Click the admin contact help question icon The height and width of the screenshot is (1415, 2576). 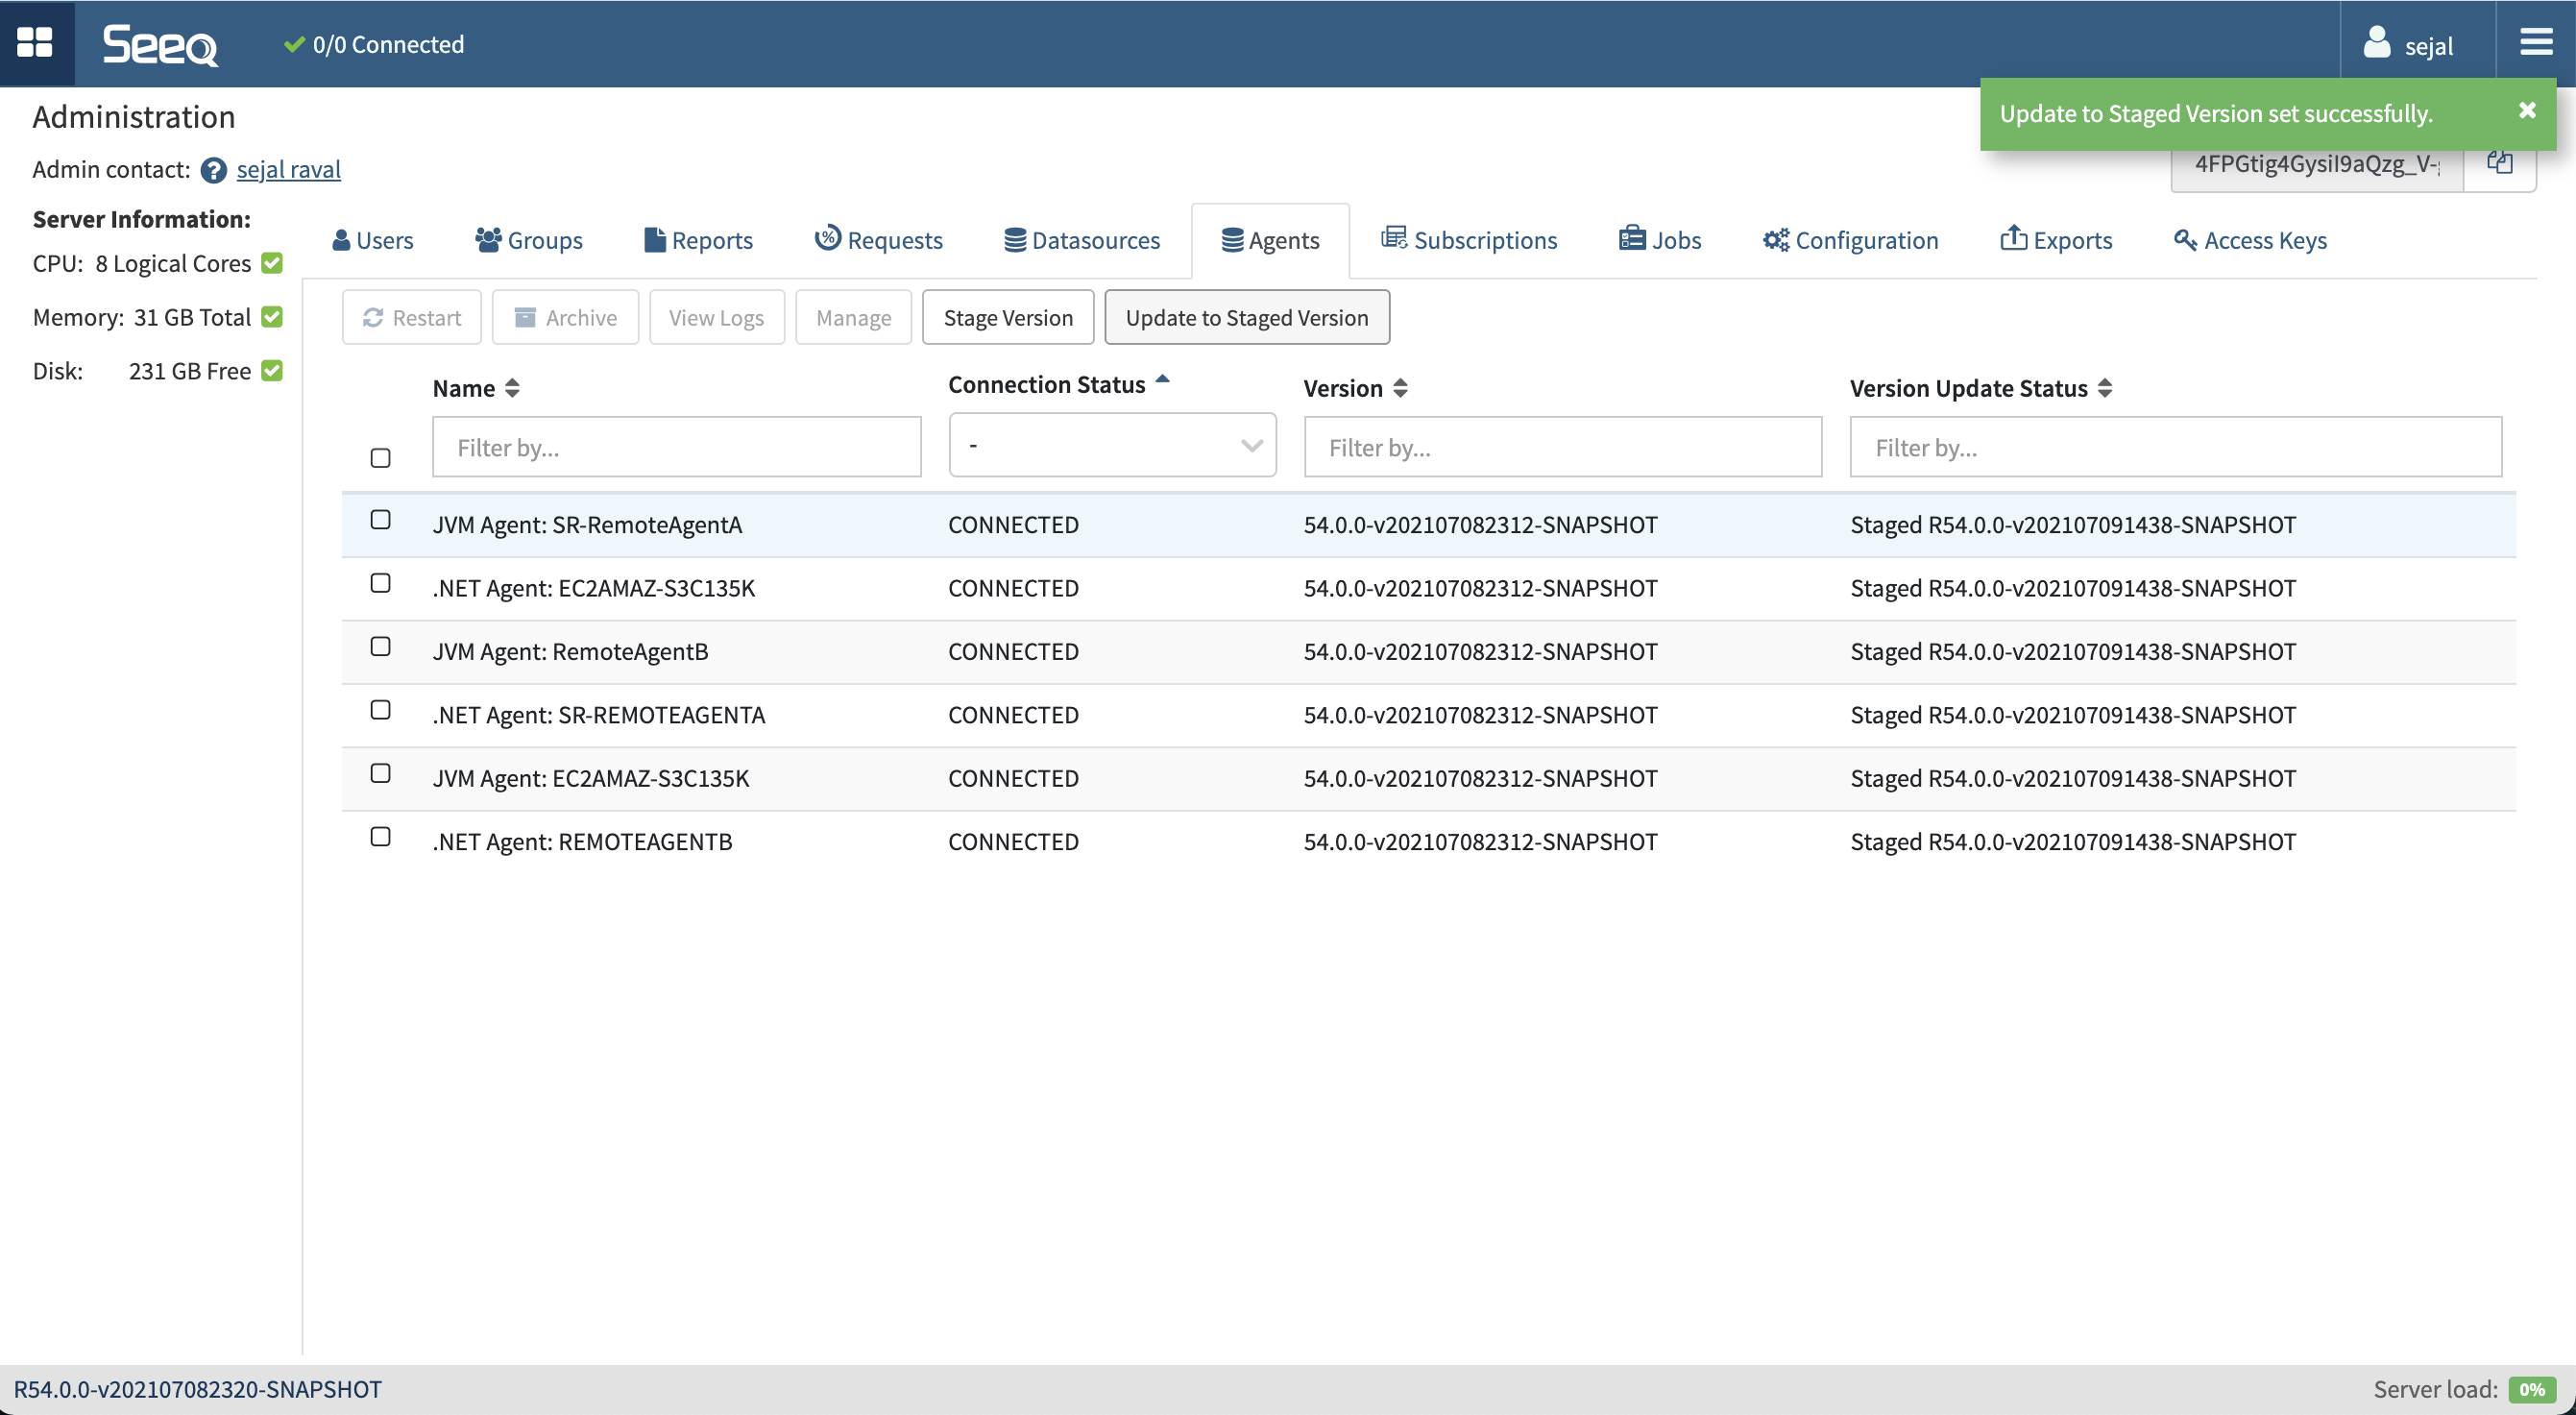(x=213, y=170)
